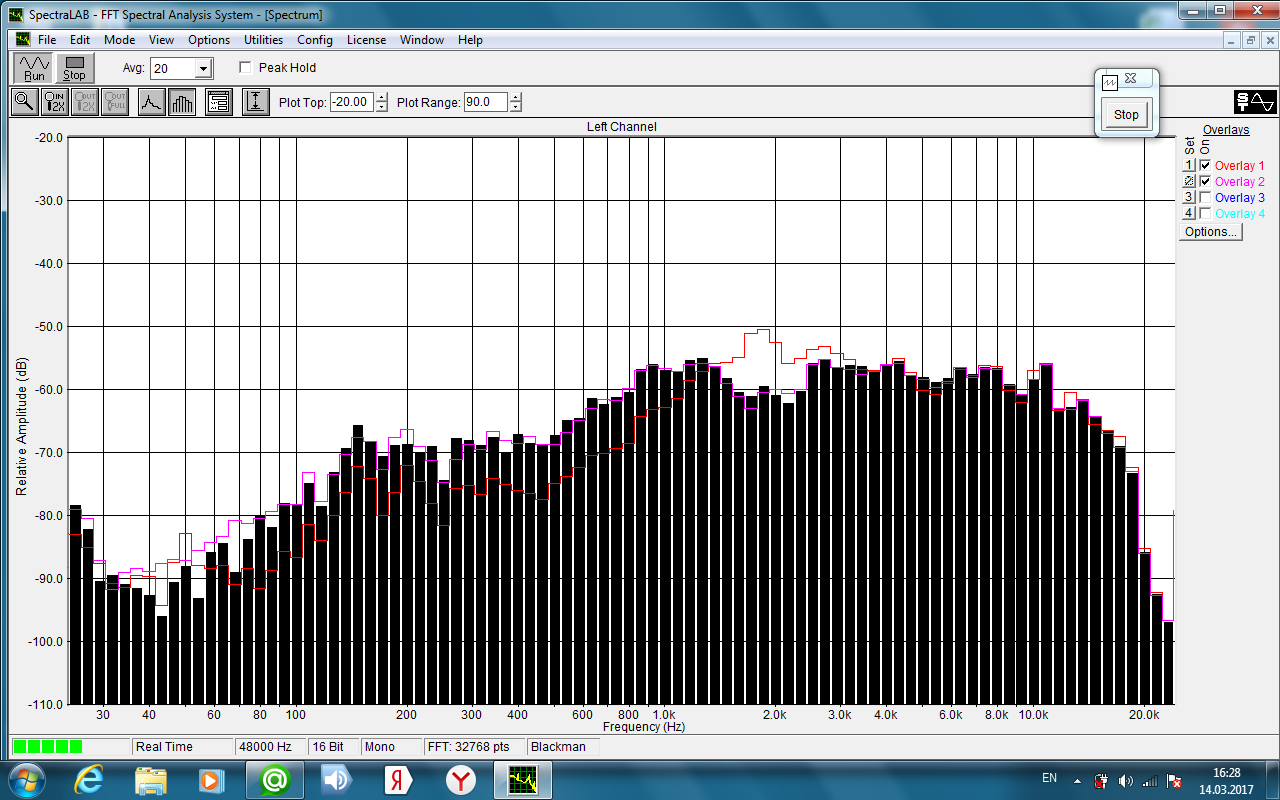This screenshot has width=1280, height=800.
Task: Click the system tray volume icon
Action: pyautogui.click(x=1126, y=780)
